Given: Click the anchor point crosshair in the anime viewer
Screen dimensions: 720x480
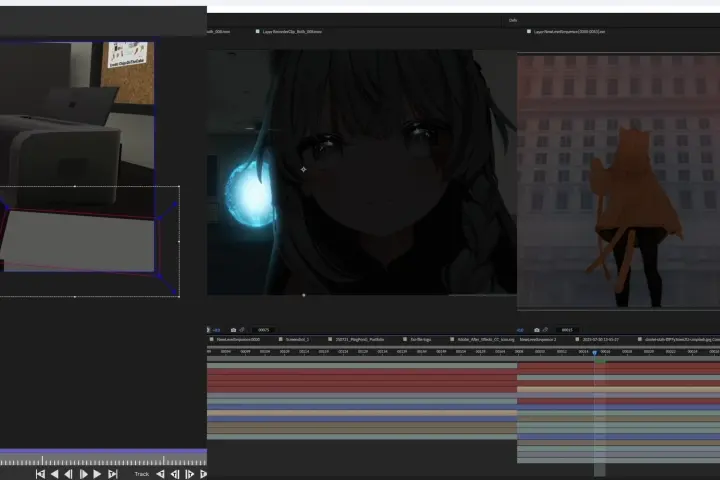Looking at the screenshot, I should coord(304,169).
